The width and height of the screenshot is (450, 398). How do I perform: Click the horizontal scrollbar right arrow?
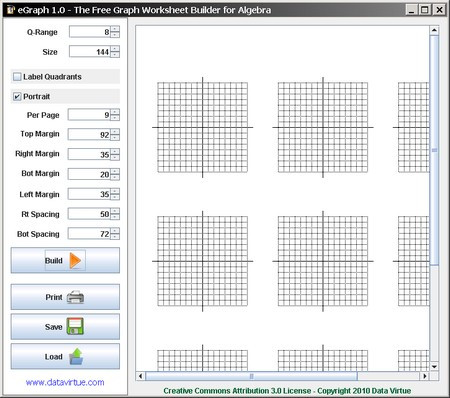point(424,376)
